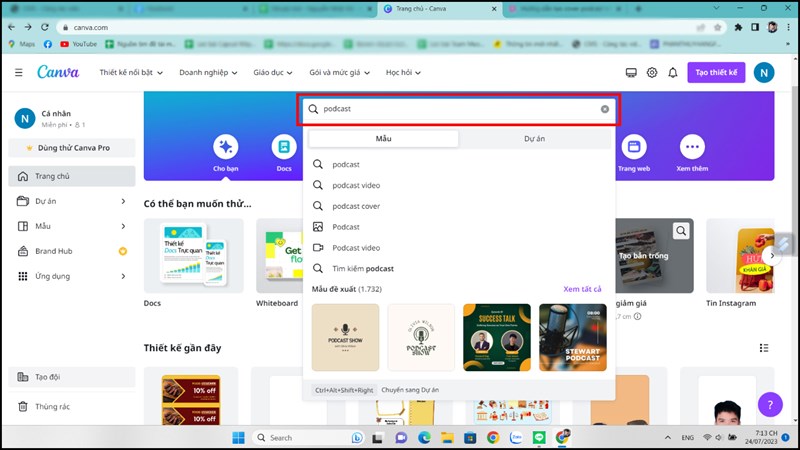Clear the podcast search text
Image resolution: width=800 pixels, height=450 pixels.
605,109
